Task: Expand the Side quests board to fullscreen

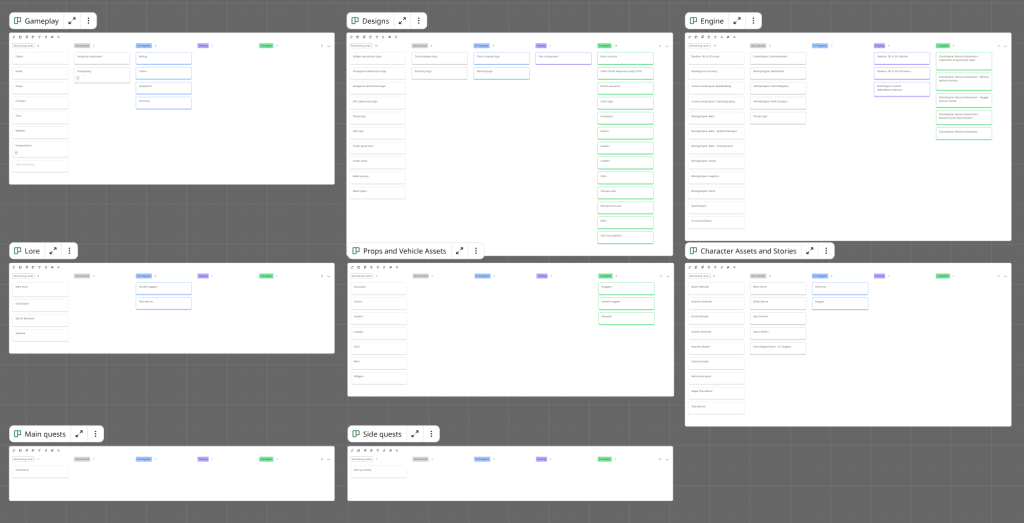Action: [x=414, y=434]
